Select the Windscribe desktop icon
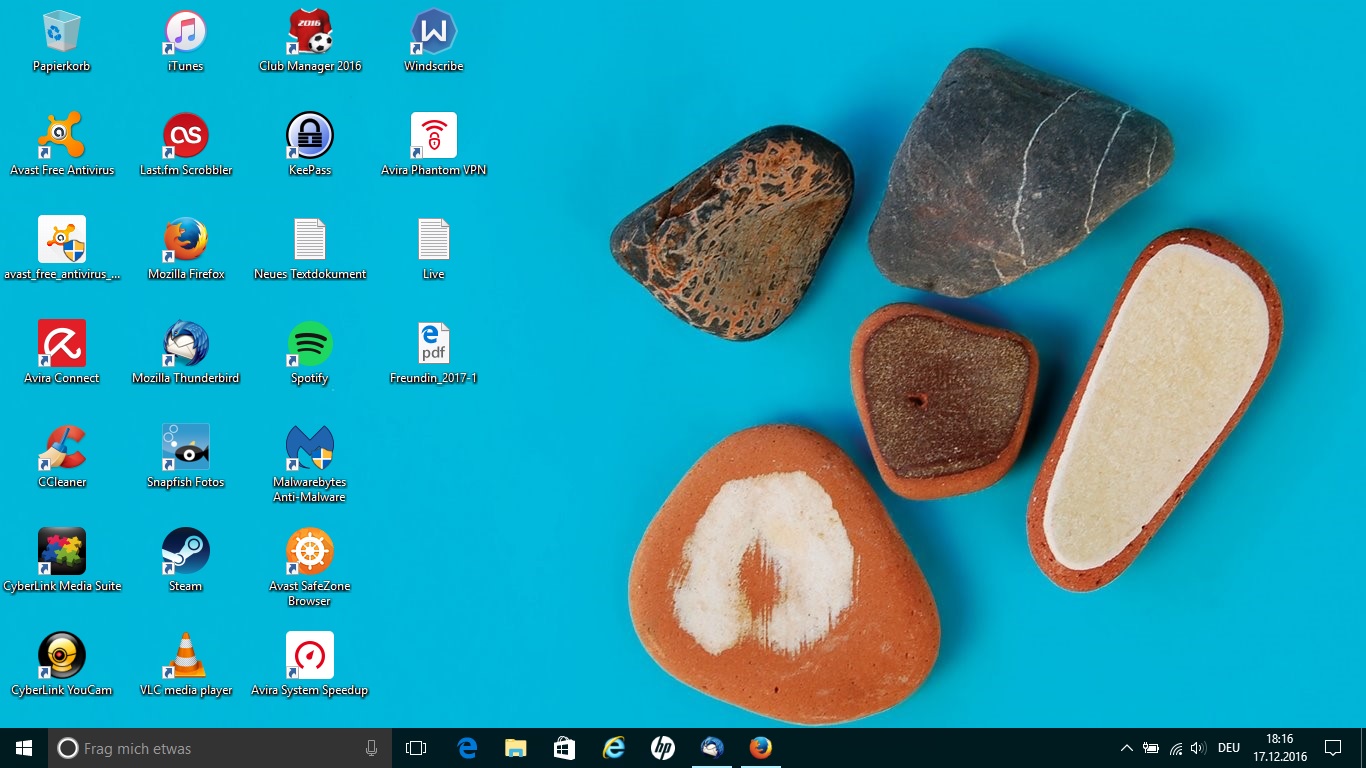Image resolution: width=1366 pixels, height=768 pixels. pyautogui.click(x=434, y=41)
